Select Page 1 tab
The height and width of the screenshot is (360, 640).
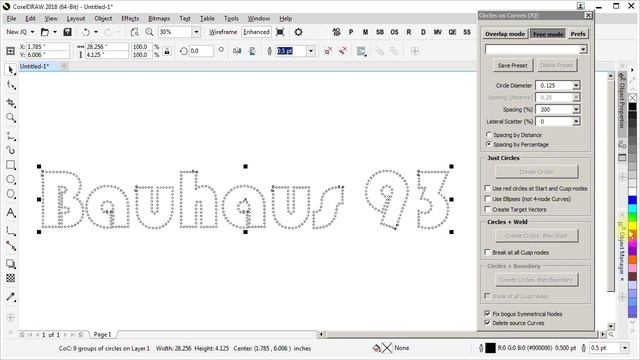pyautogui.click(x=102, y=334)
